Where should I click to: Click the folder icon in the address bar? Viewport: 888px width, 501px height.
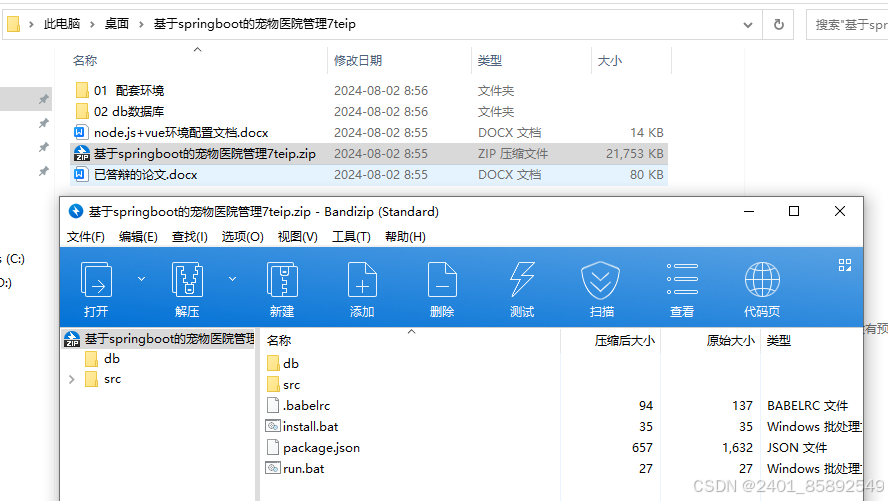[x=14, y=24]
